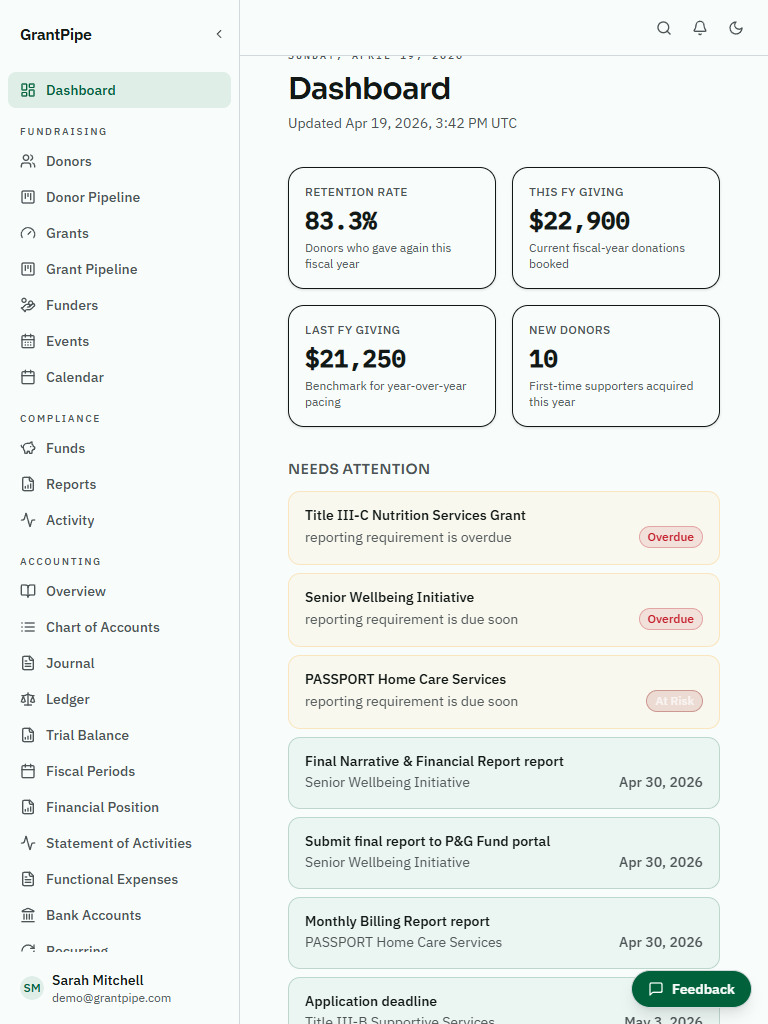The height and width of the screenshot is (1024, 768).
Task: Open Final Narrative & Financial Report item
Action: pyautogui.click(x=504, y=773)
